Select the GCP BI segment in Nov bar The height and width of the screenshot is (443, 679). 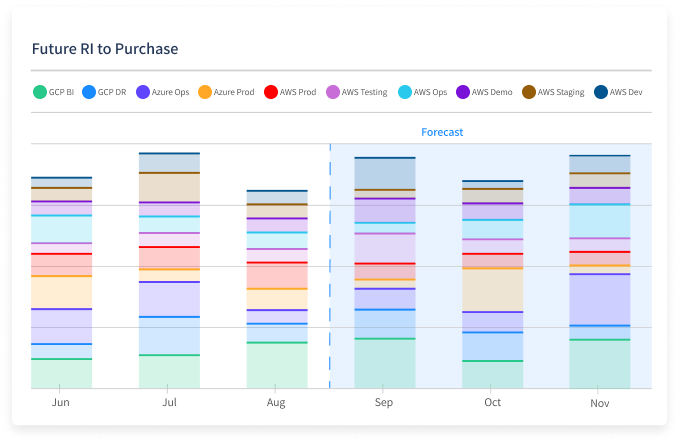coord(600,364)
